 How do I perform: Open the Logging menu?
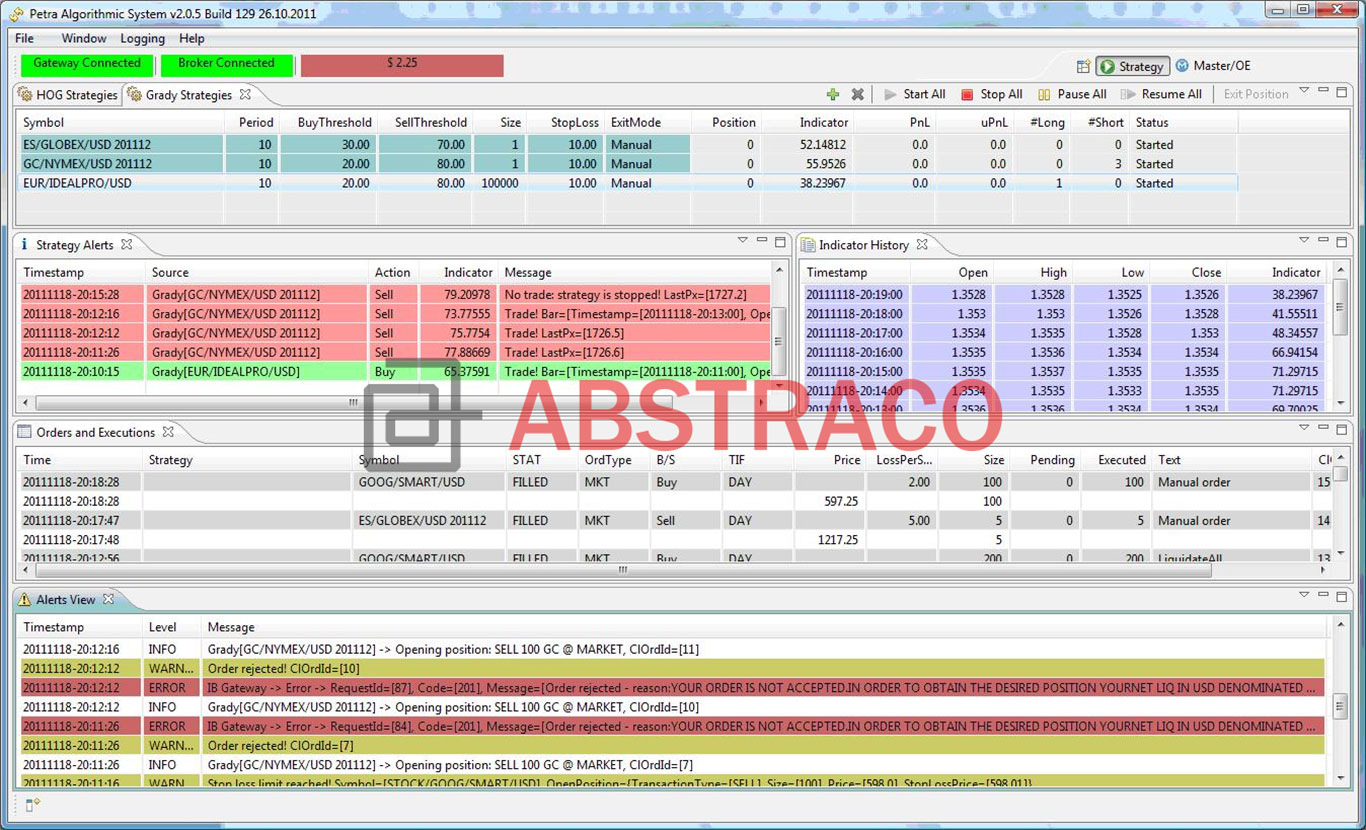(x=142, y=38)
